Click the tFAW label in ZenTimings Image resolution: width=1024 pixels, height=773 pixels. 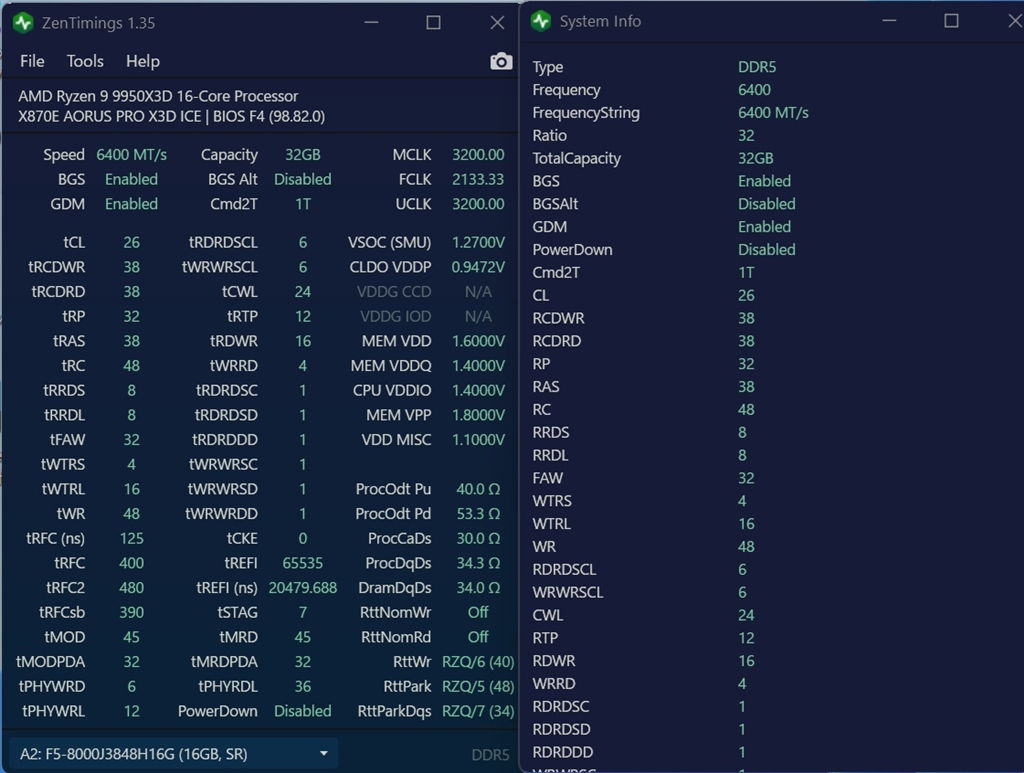tap(67, 440)
